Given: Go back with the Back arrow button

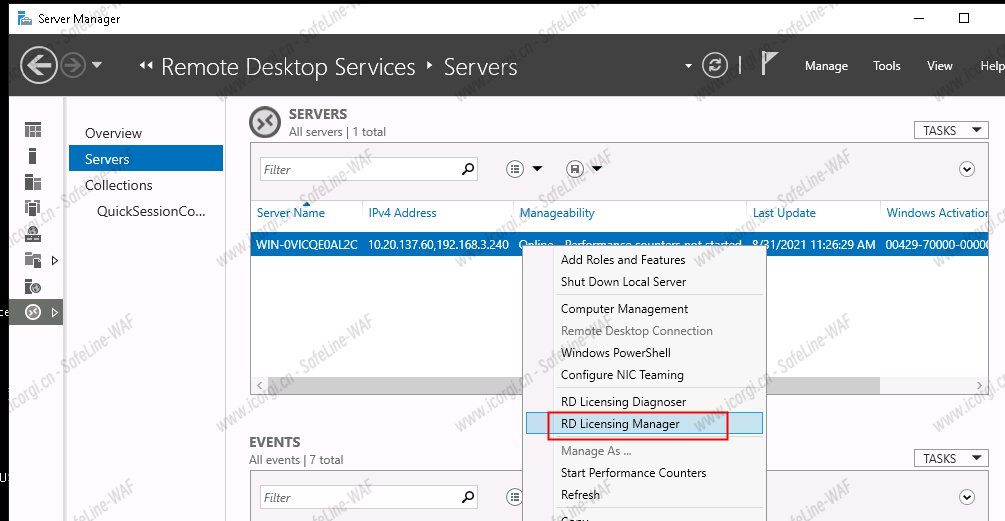Looking at the screenshot, I should point(39,65).
